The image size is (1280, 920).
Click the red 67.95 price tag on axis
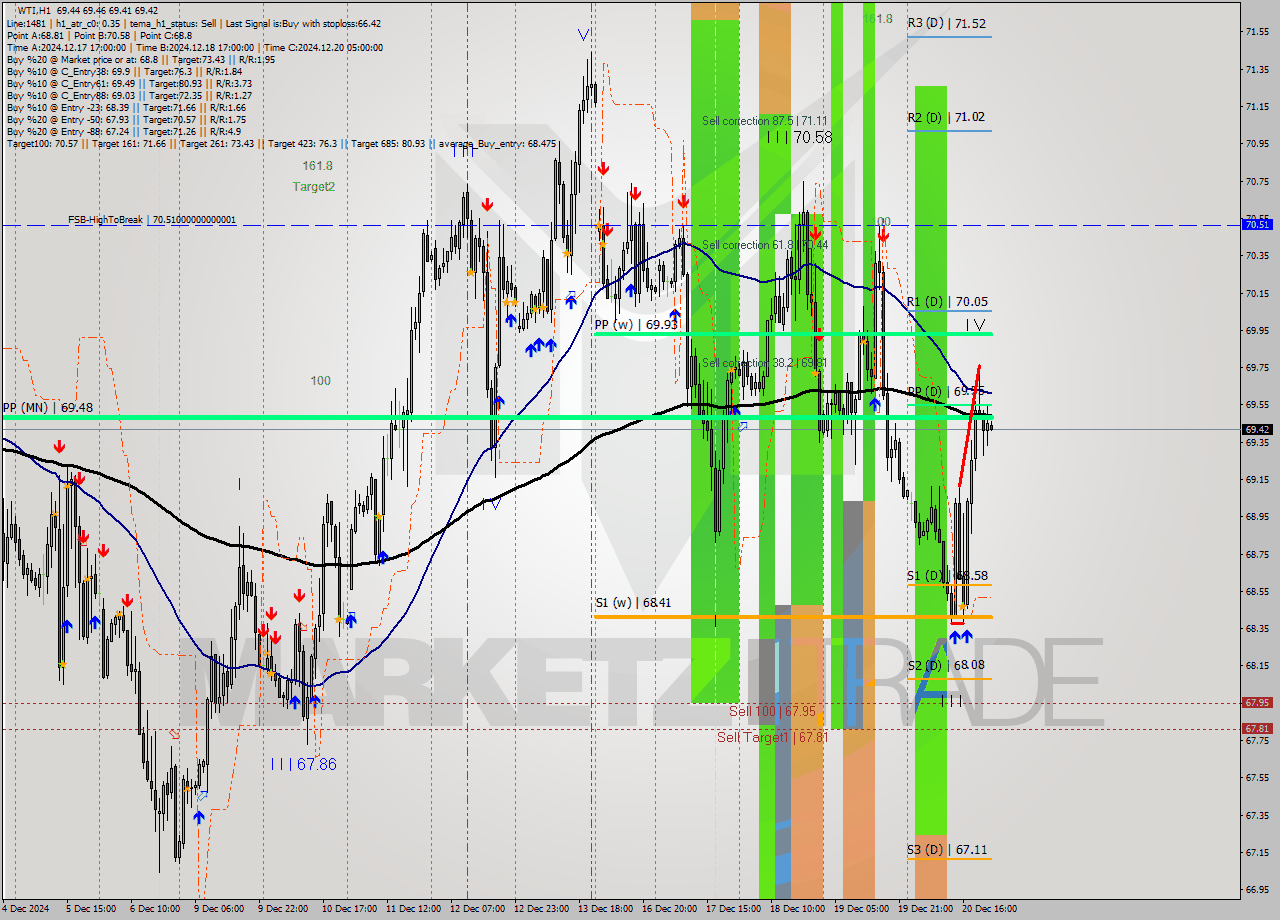[1257, 703]
